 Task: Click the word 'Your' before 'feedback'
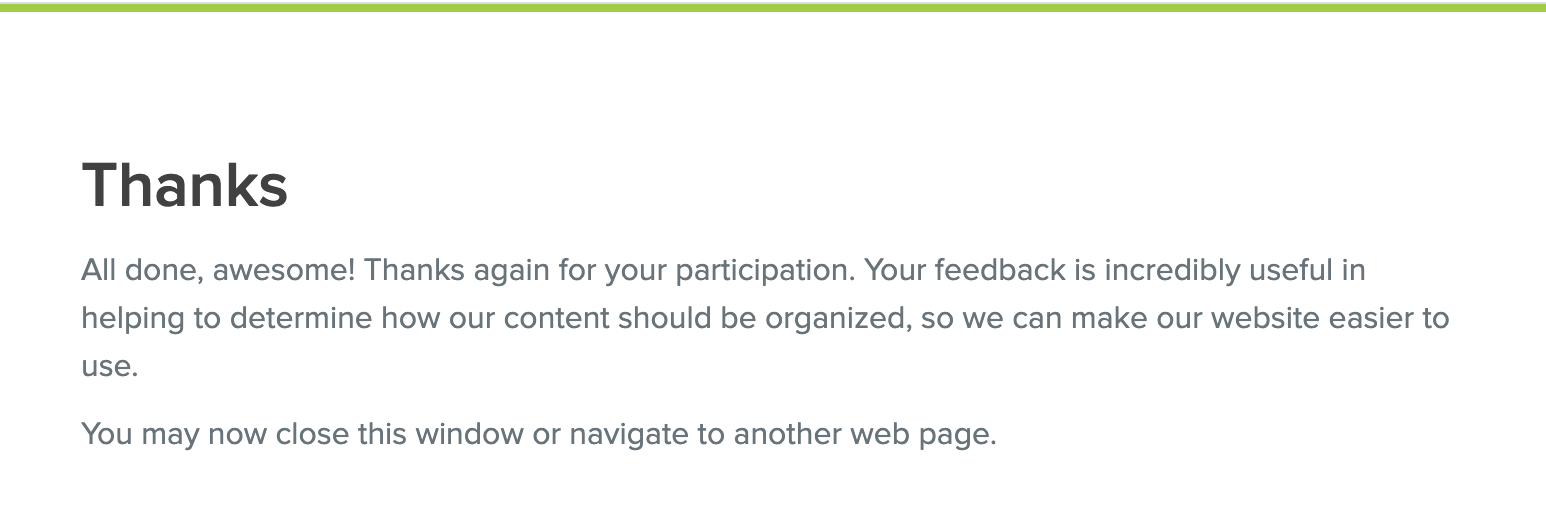coord(896,271)
